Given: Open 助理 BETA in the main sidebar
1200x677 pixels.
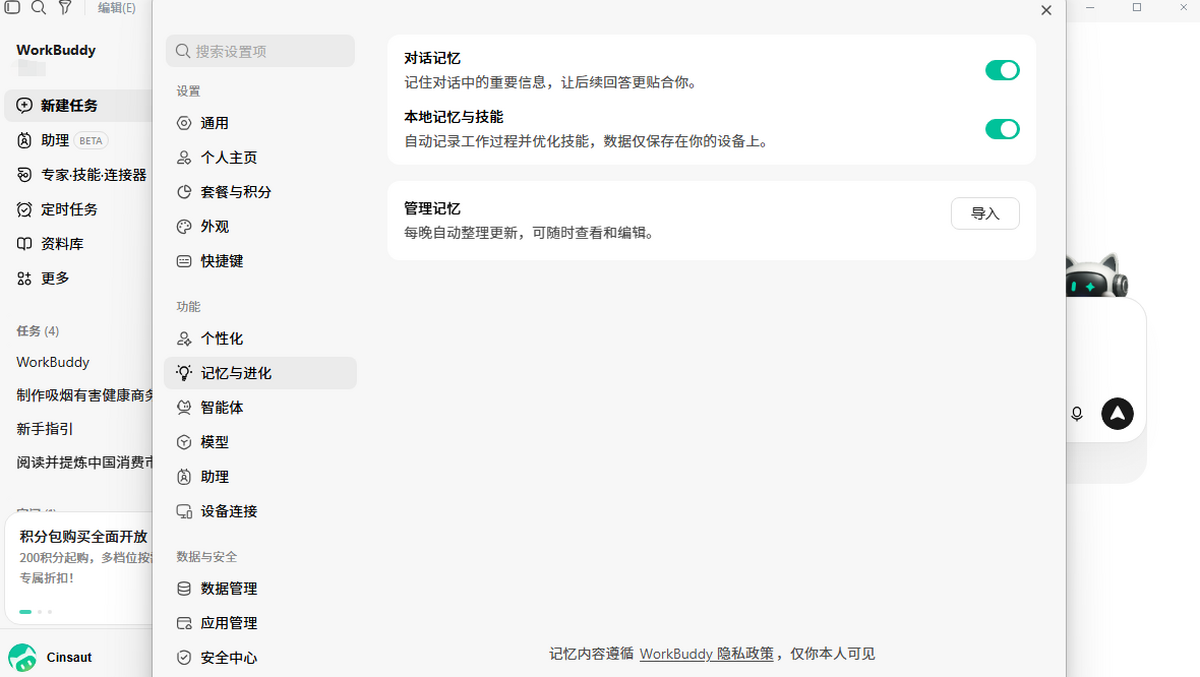Looking at the screenshot, I should [78, 140].
